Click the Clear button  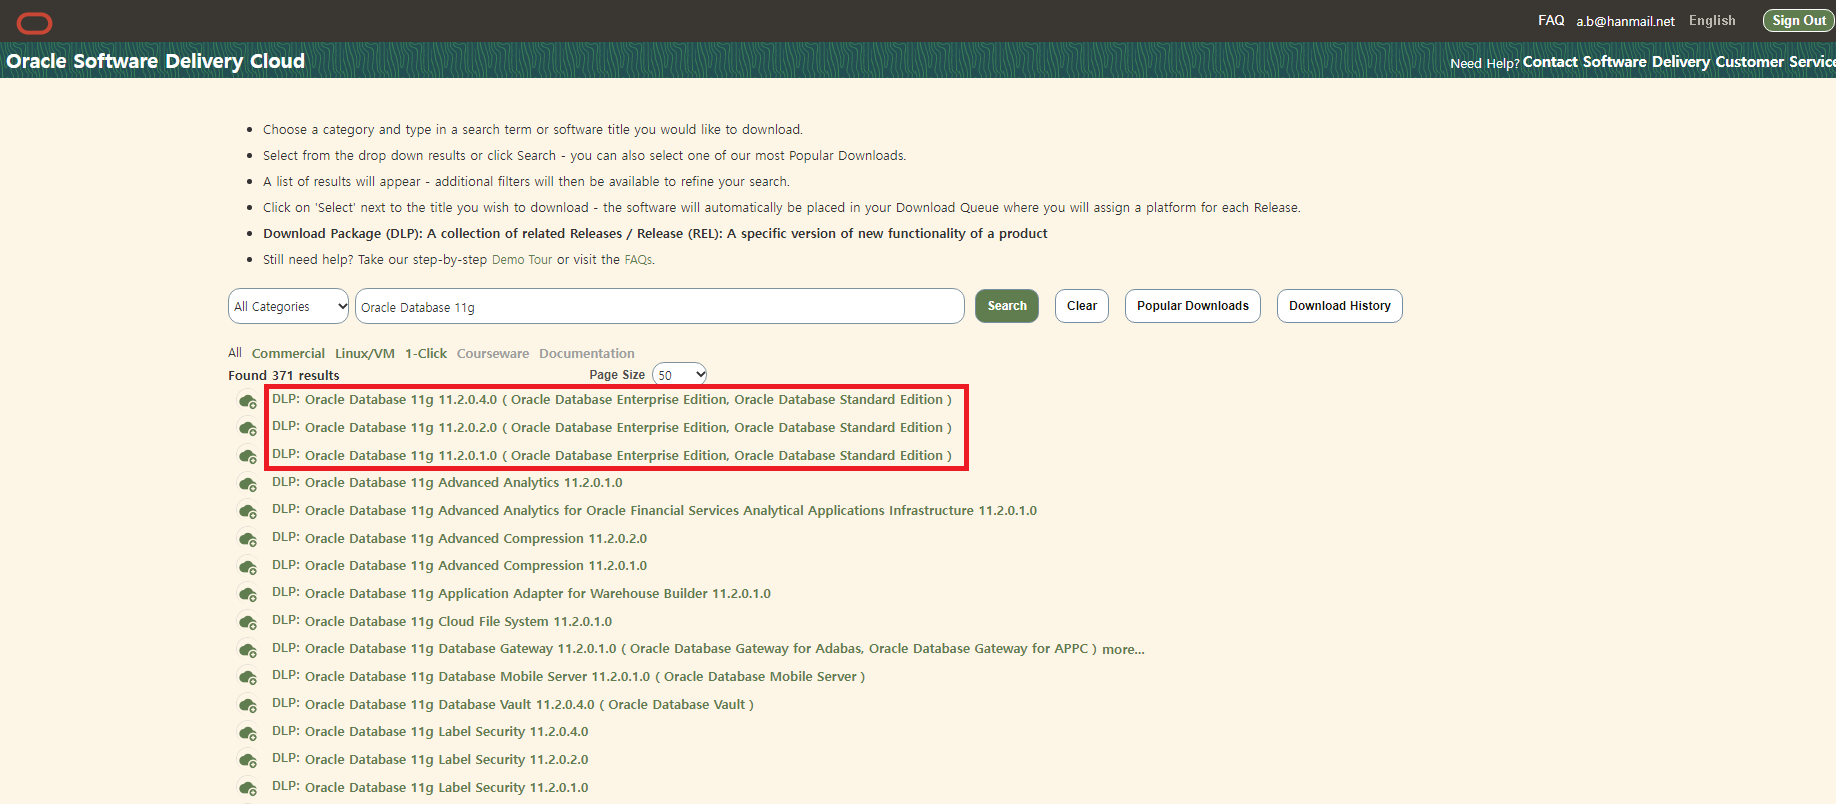click(x=1082, y=306)
